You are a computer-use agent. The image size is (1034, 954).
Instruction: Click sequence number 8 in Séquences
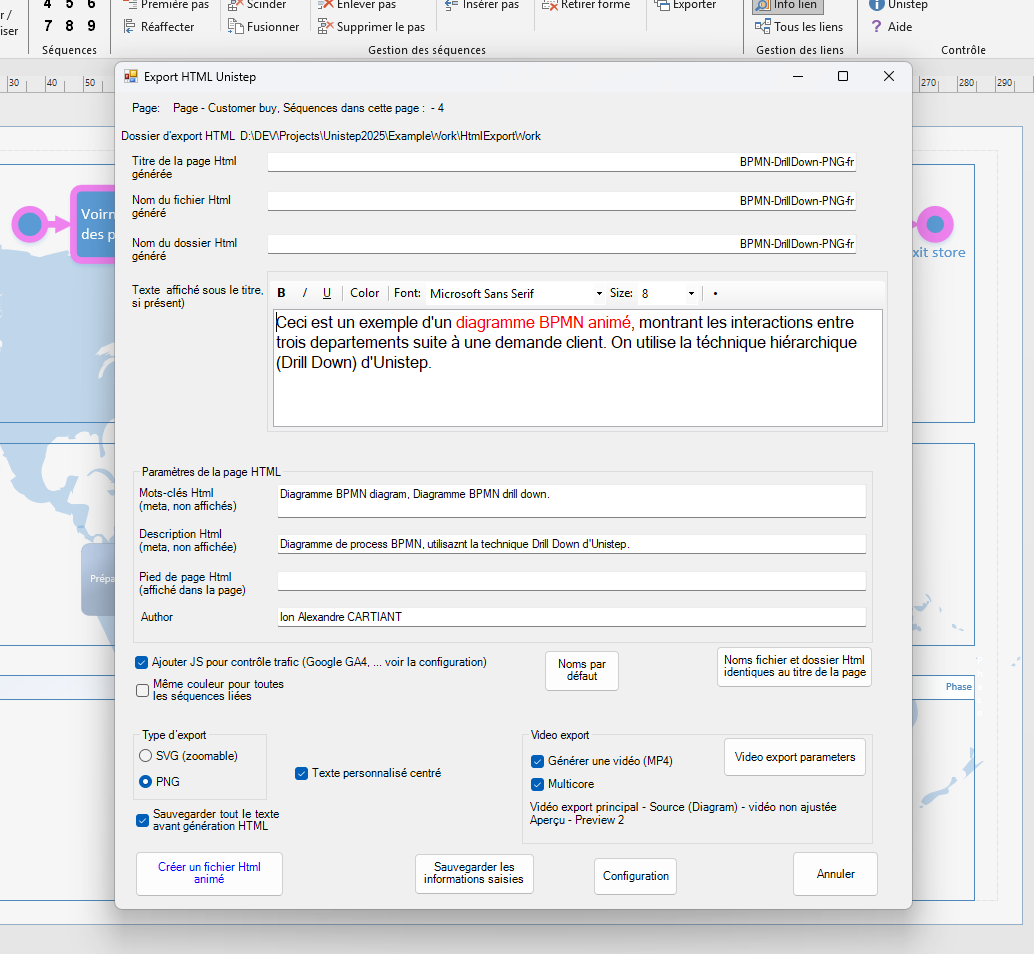tap(69, 26)
